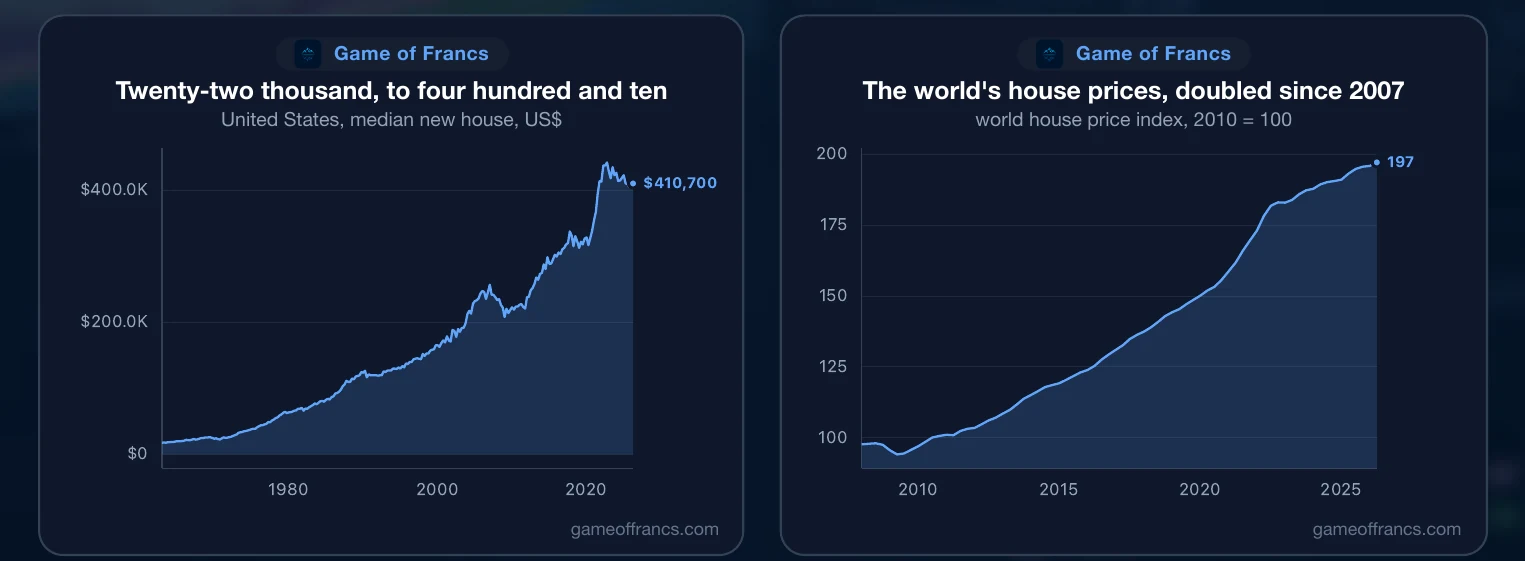Open the Game of Francs badge above left chart

[x=391, y=54]
